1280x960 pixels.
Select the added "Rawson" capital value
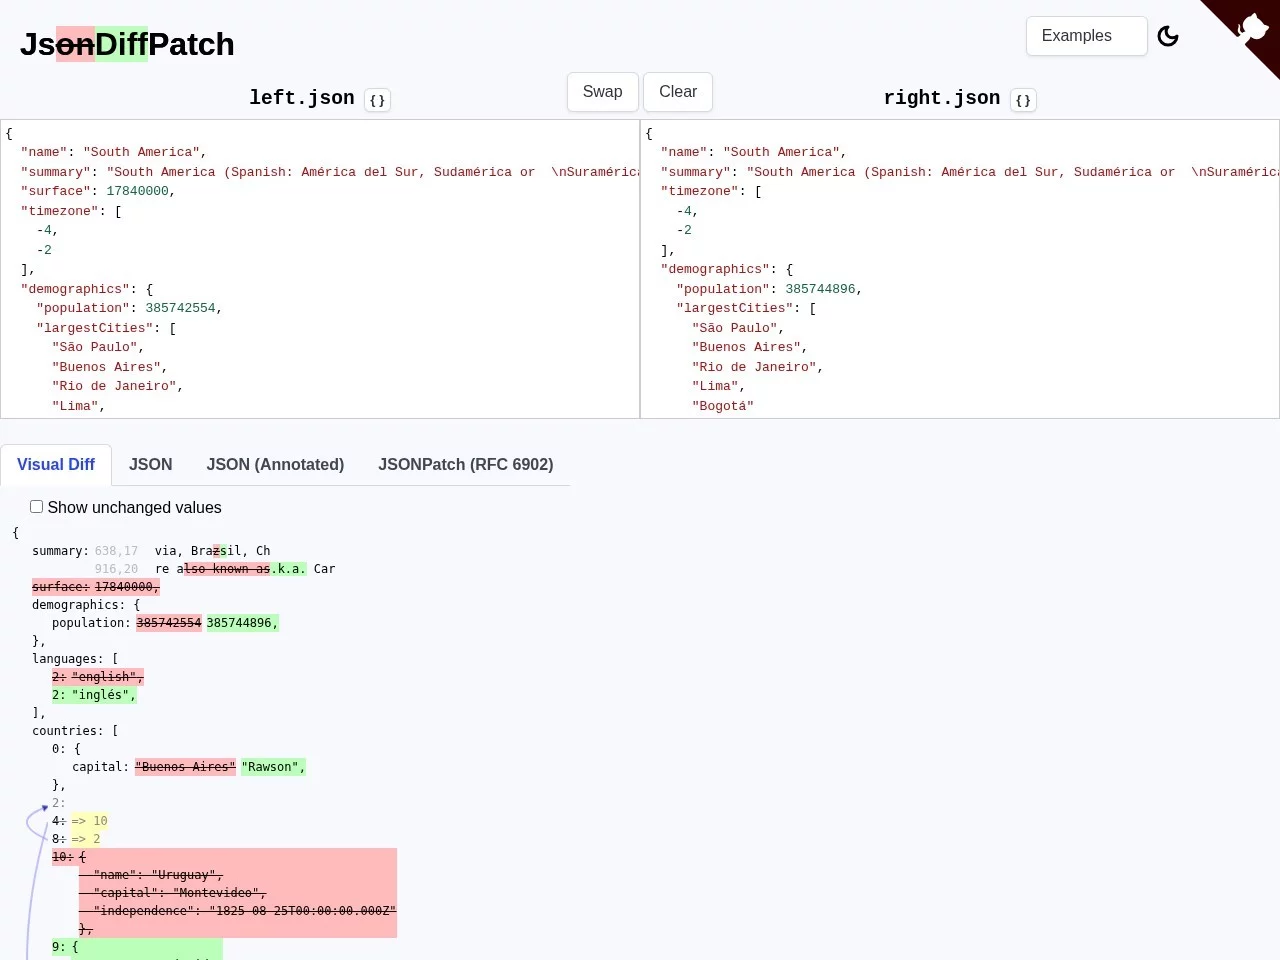point(272,766)
